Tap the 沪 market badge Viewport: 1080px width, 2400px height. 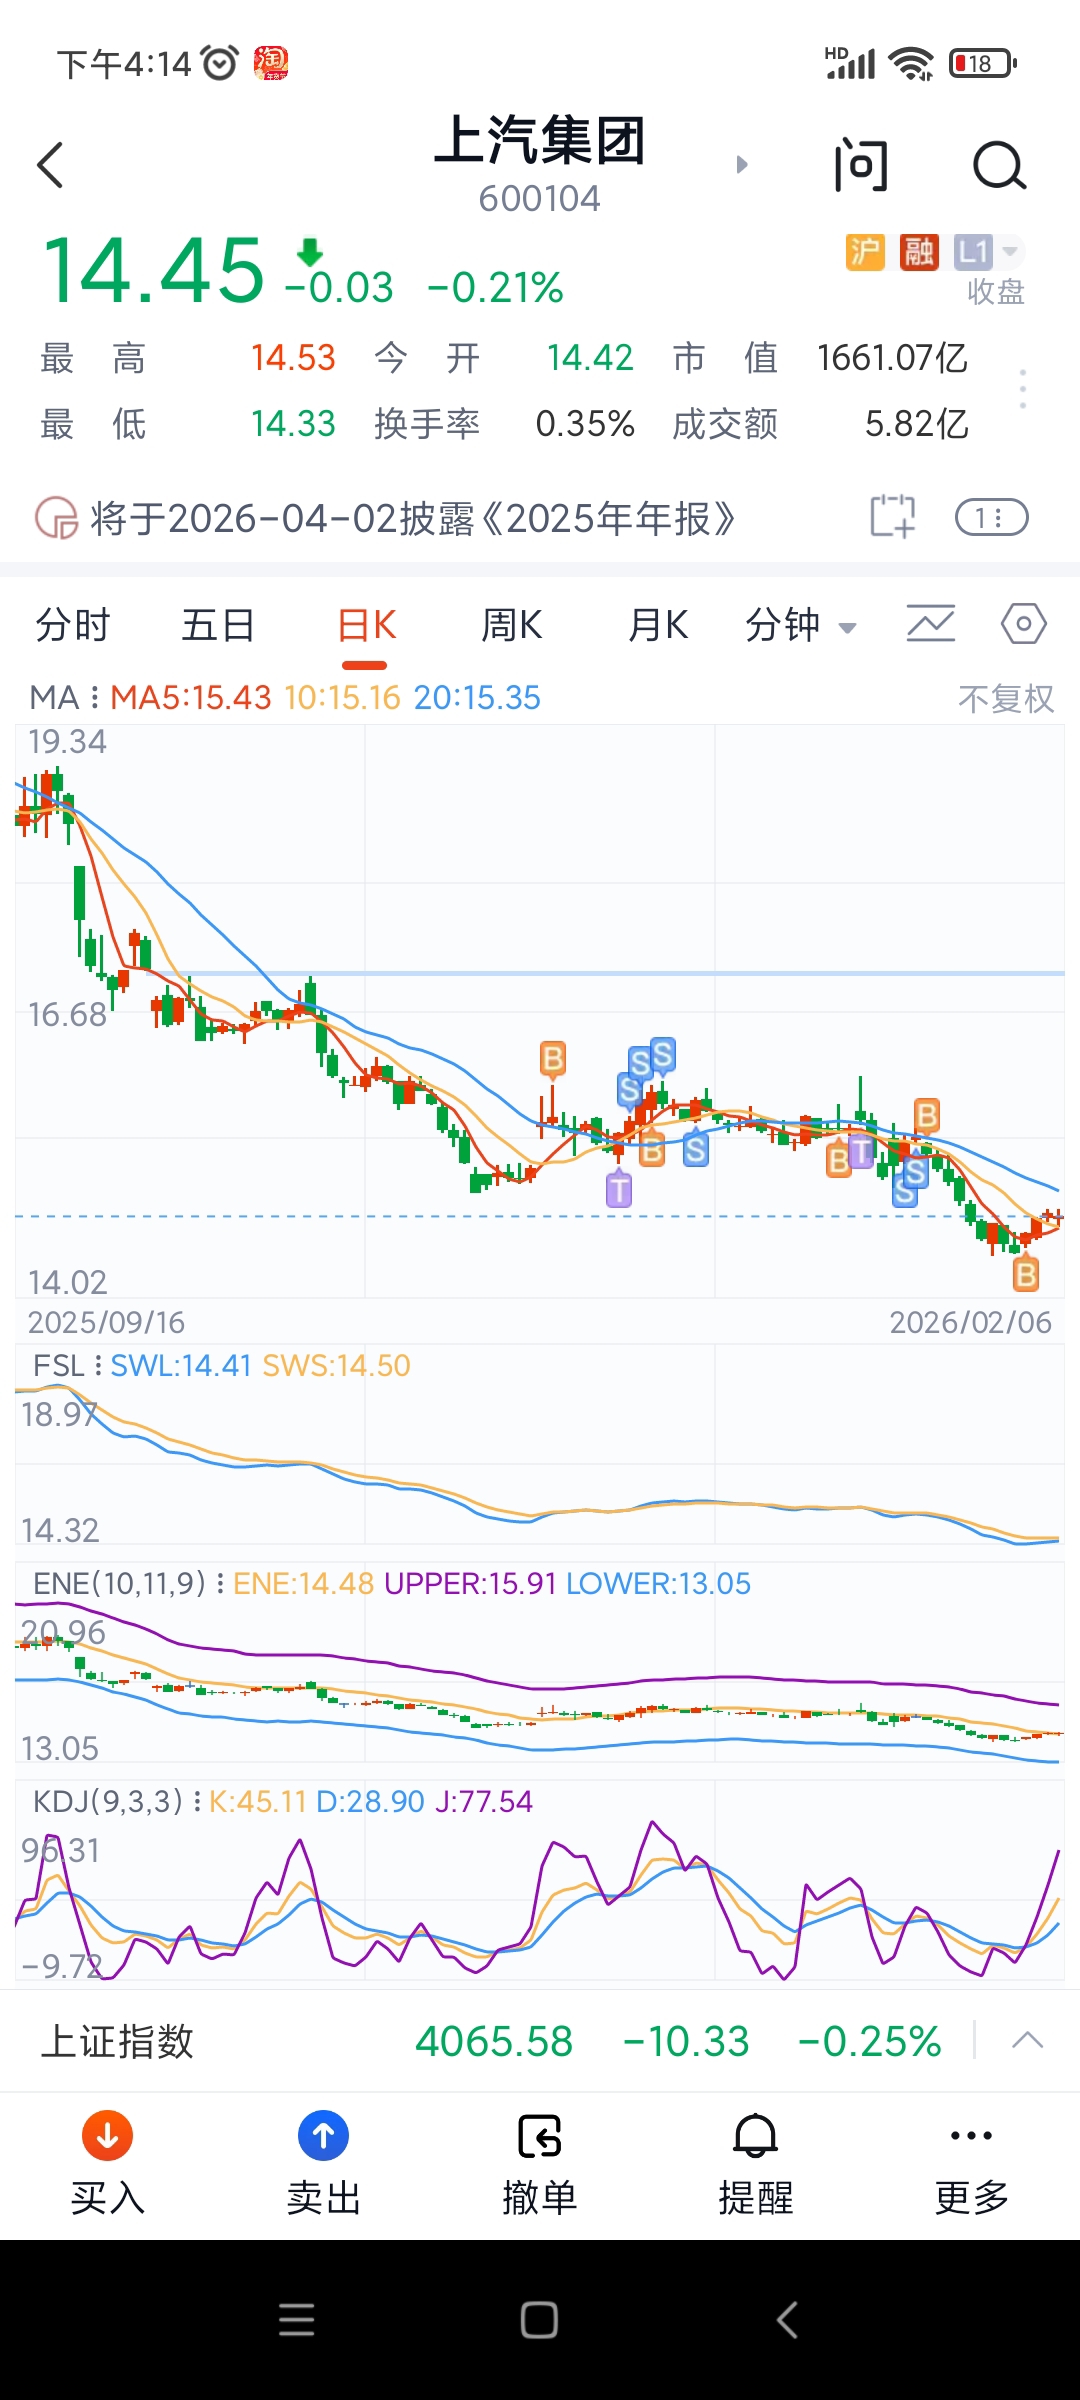(865, 252)
